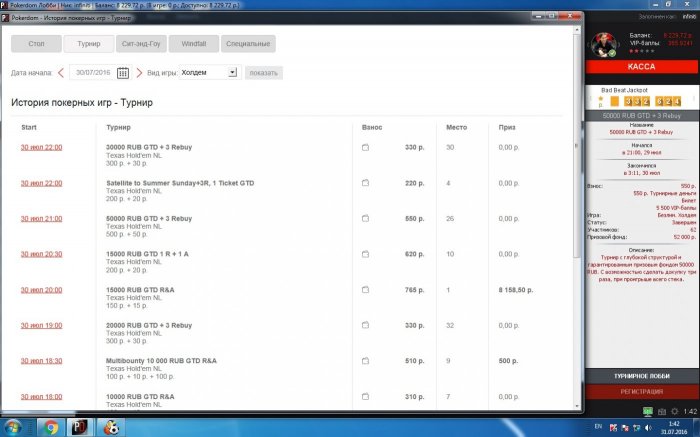Image resolution: width=700 pixels, height=437 pixels.
Task: Click tournament name 15000 RUB GTD R&A
Action: click(x=140, y=290)
